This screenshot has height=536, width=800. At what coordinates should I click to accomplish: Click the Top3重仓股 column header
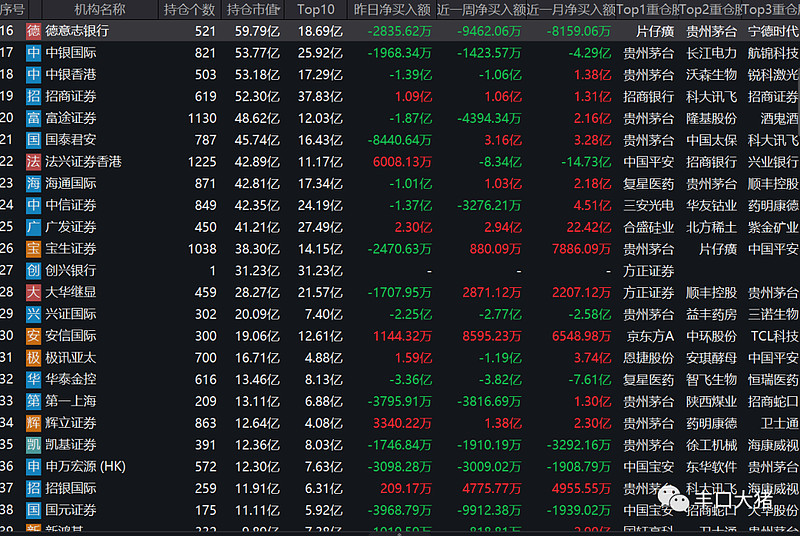(x=771, y=9)
